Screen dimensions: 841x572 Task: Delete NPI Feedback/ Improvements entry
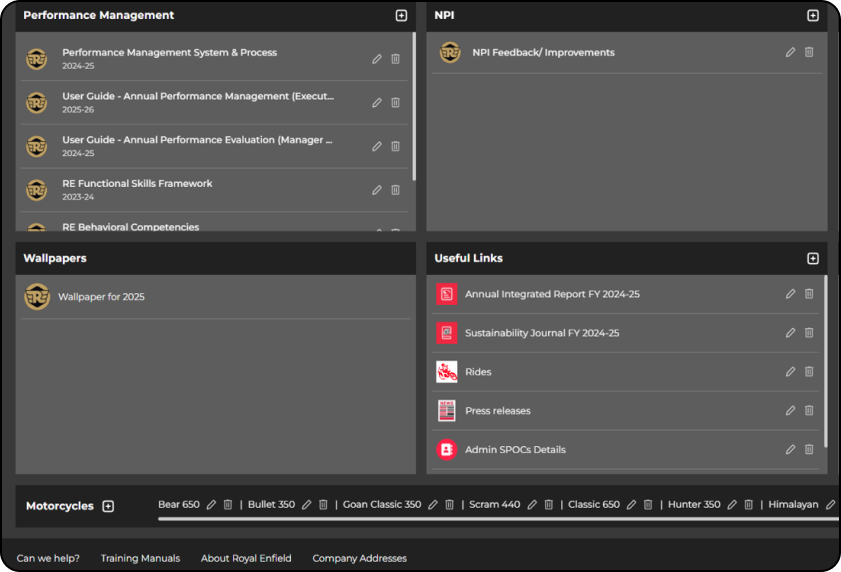(x=809, y=52)
